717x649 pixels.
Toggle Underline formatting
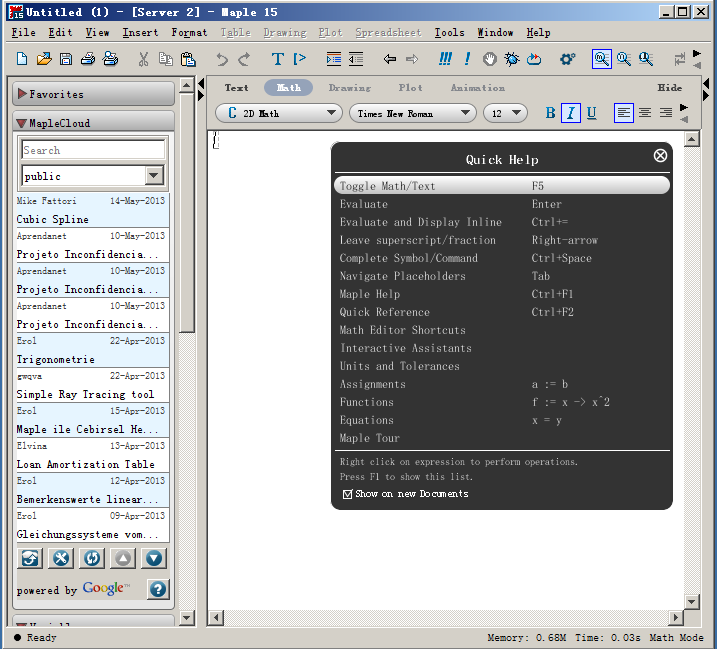pos(591,113)
